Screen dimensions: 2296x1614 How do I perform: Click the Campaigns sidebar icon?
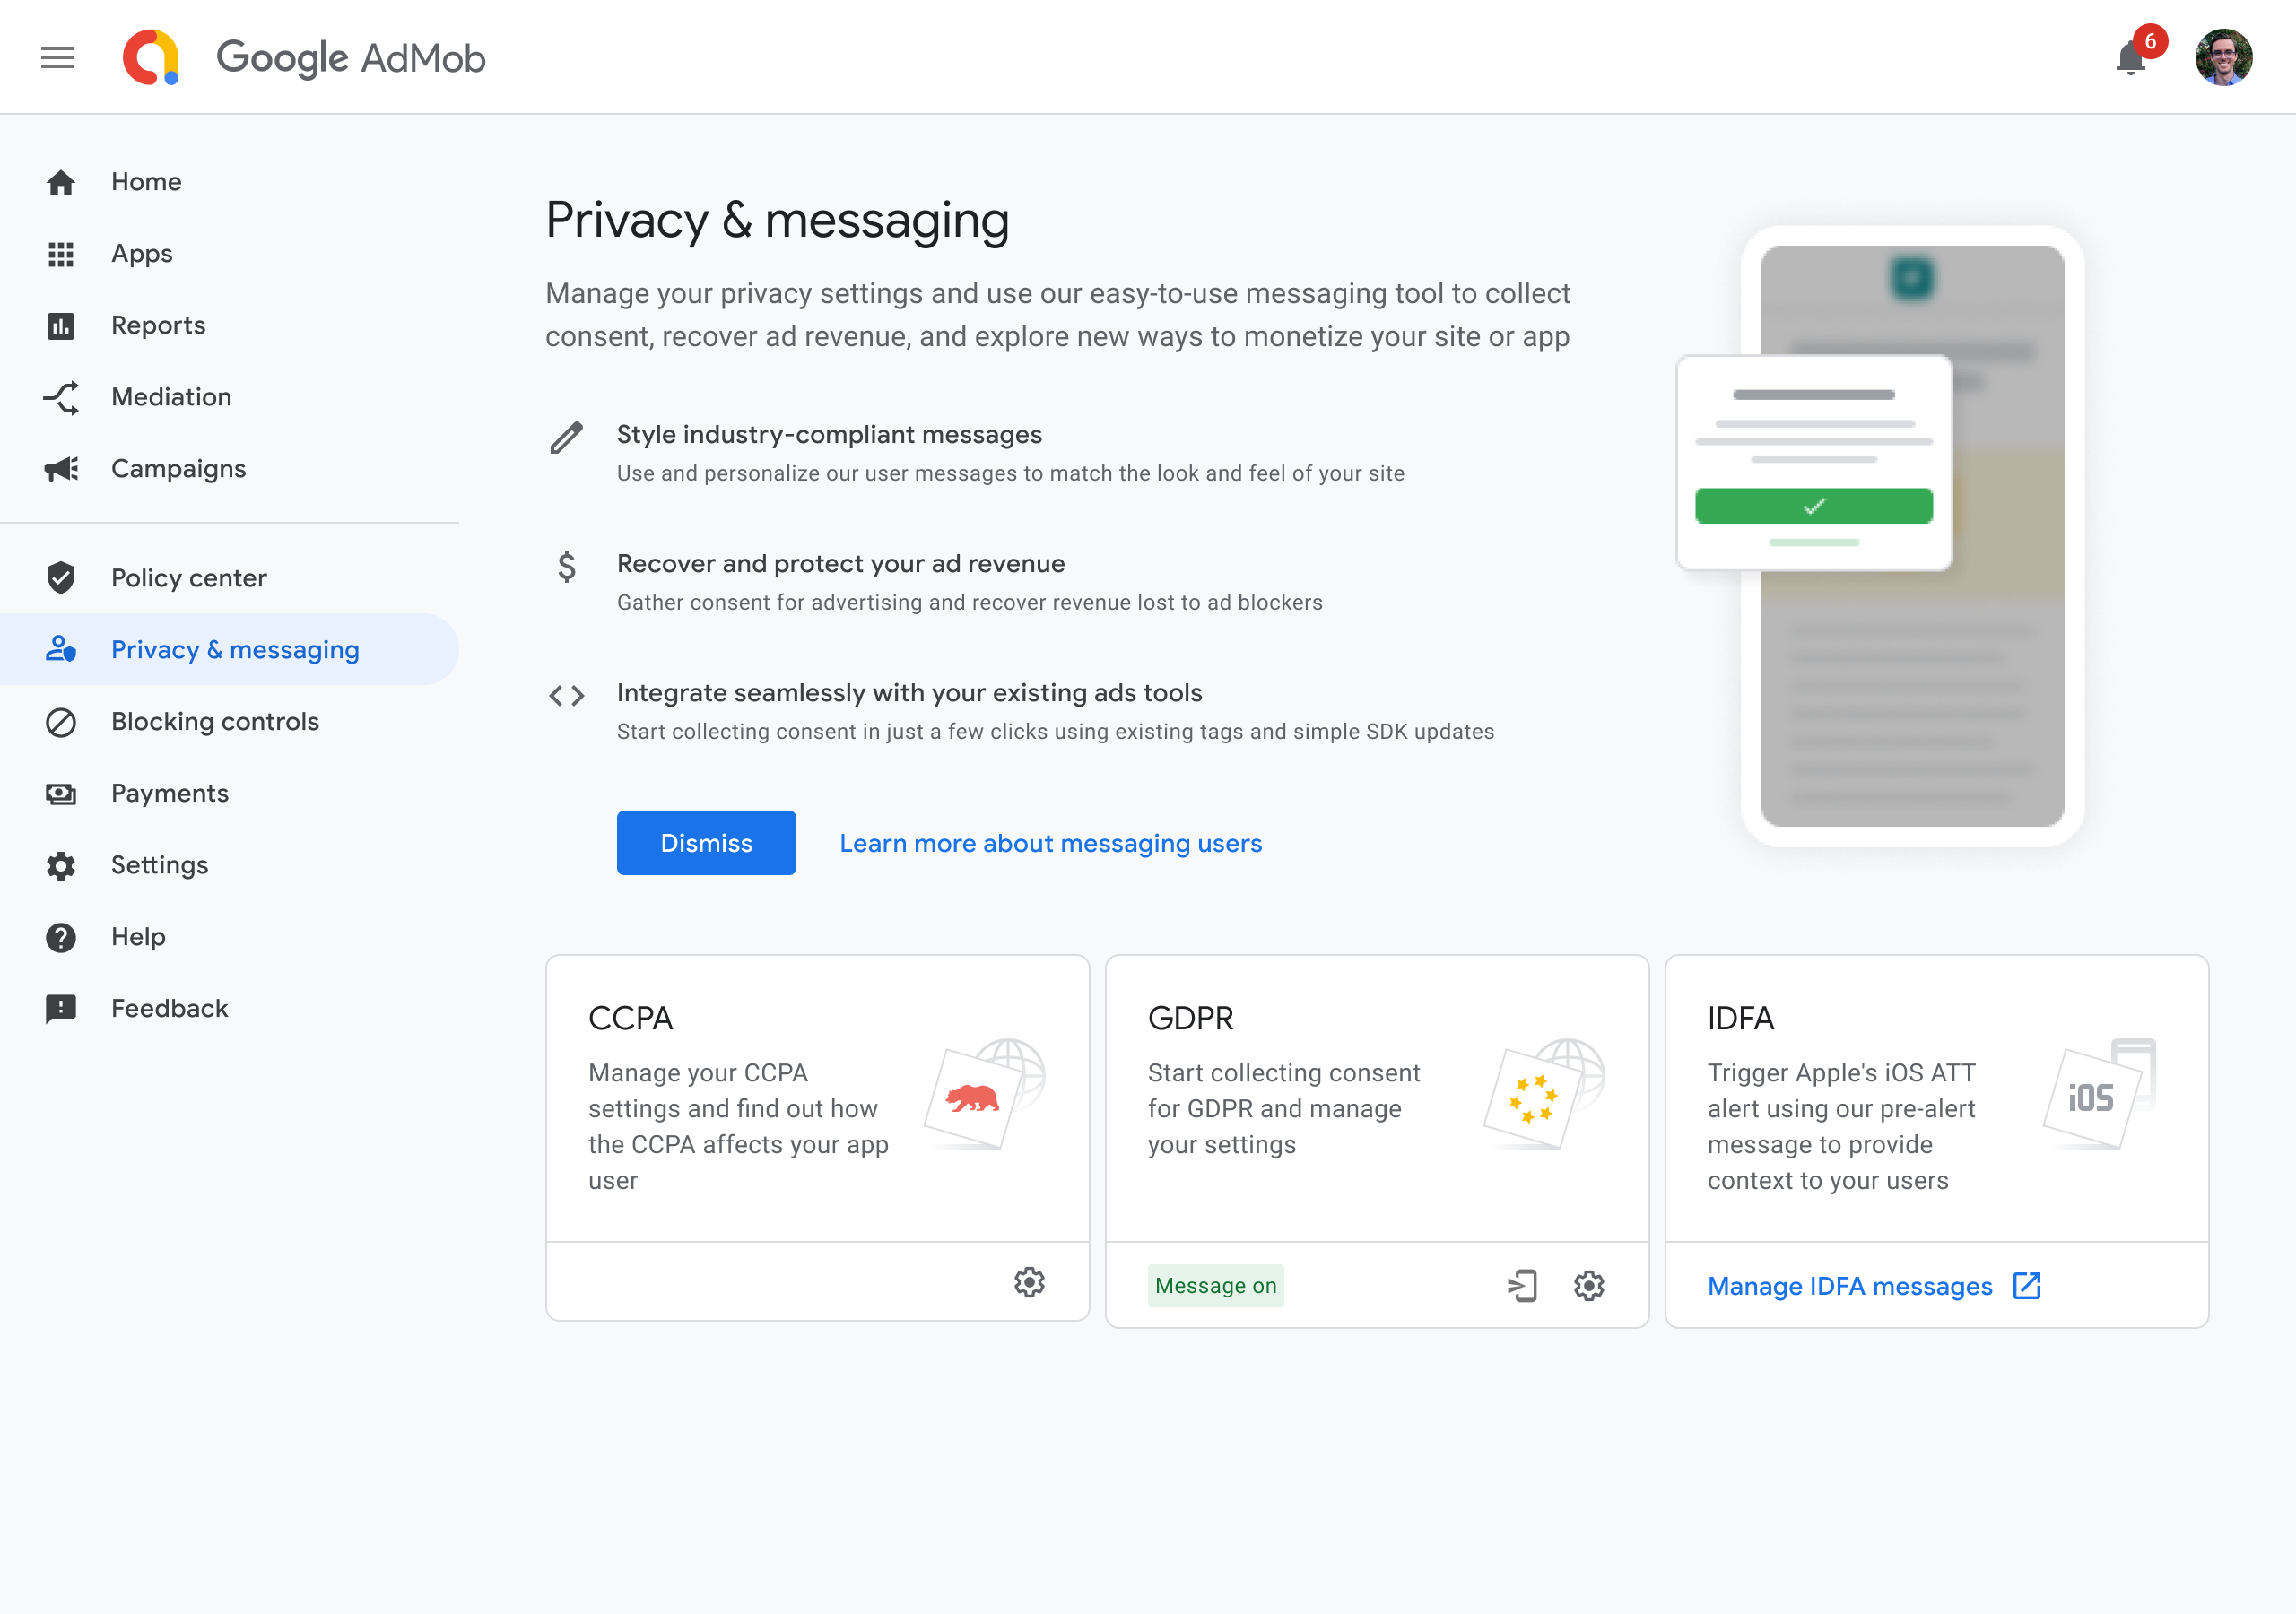59,468
